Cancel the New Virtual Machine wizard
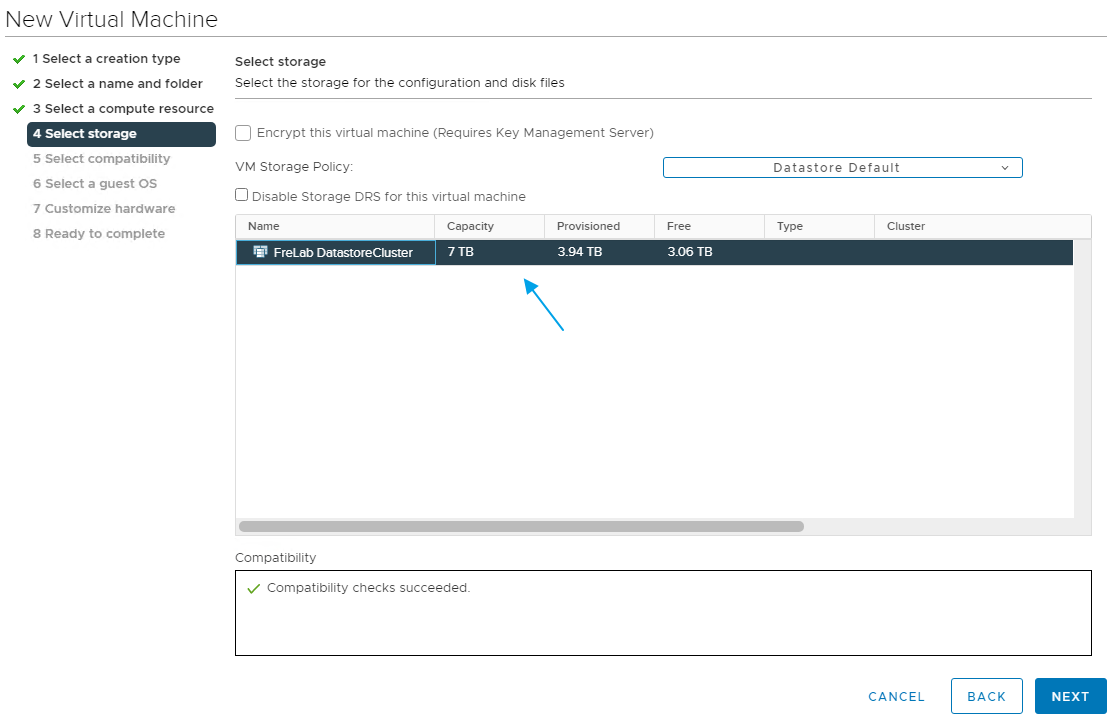This screenshot has height=722, width=1117. (896, 697)
